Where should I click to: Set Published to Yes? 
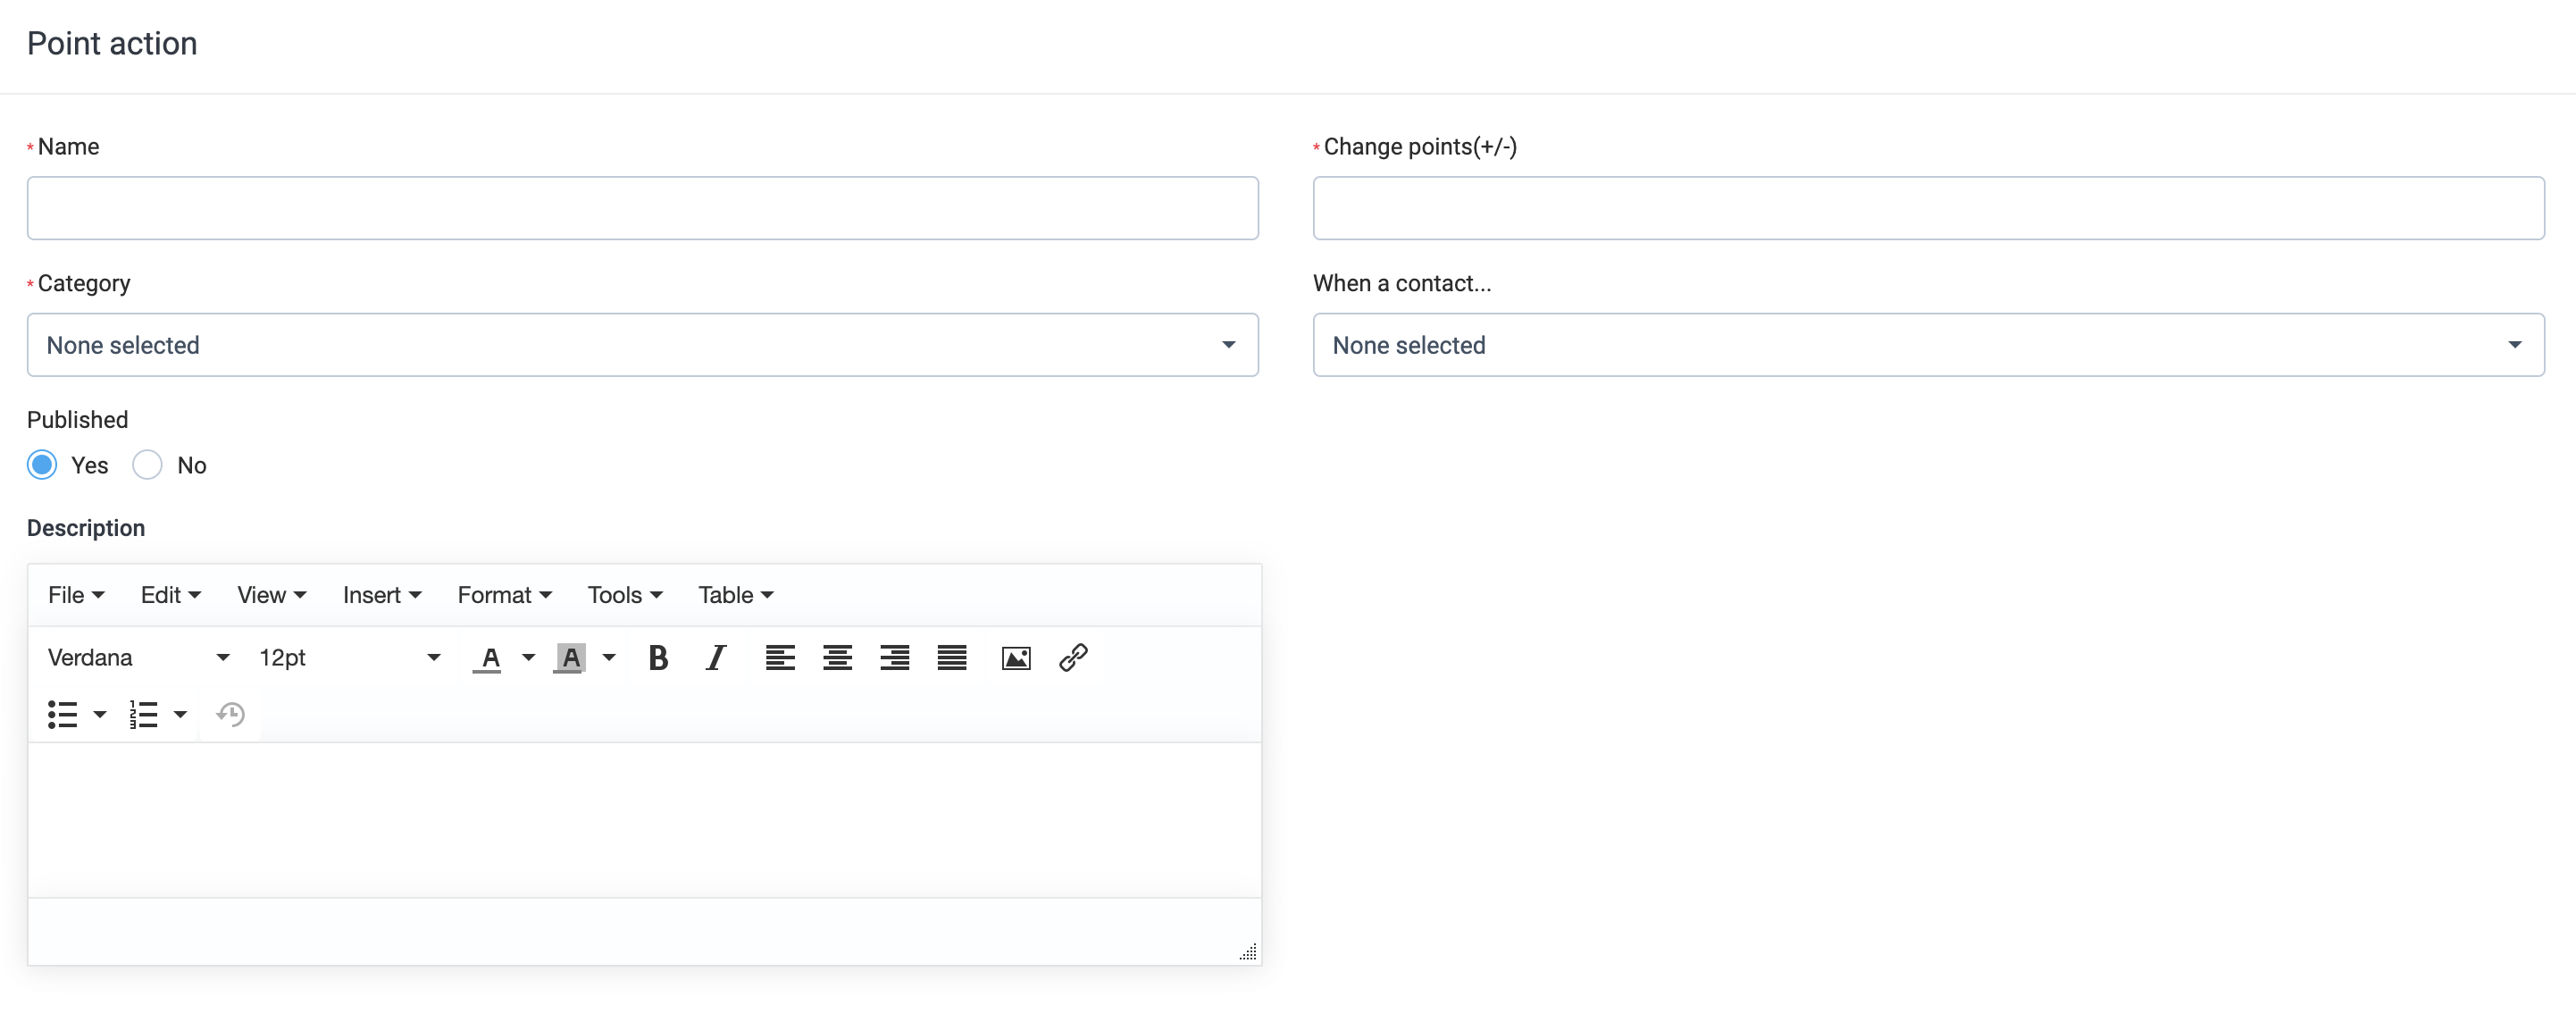click(42, 465)
